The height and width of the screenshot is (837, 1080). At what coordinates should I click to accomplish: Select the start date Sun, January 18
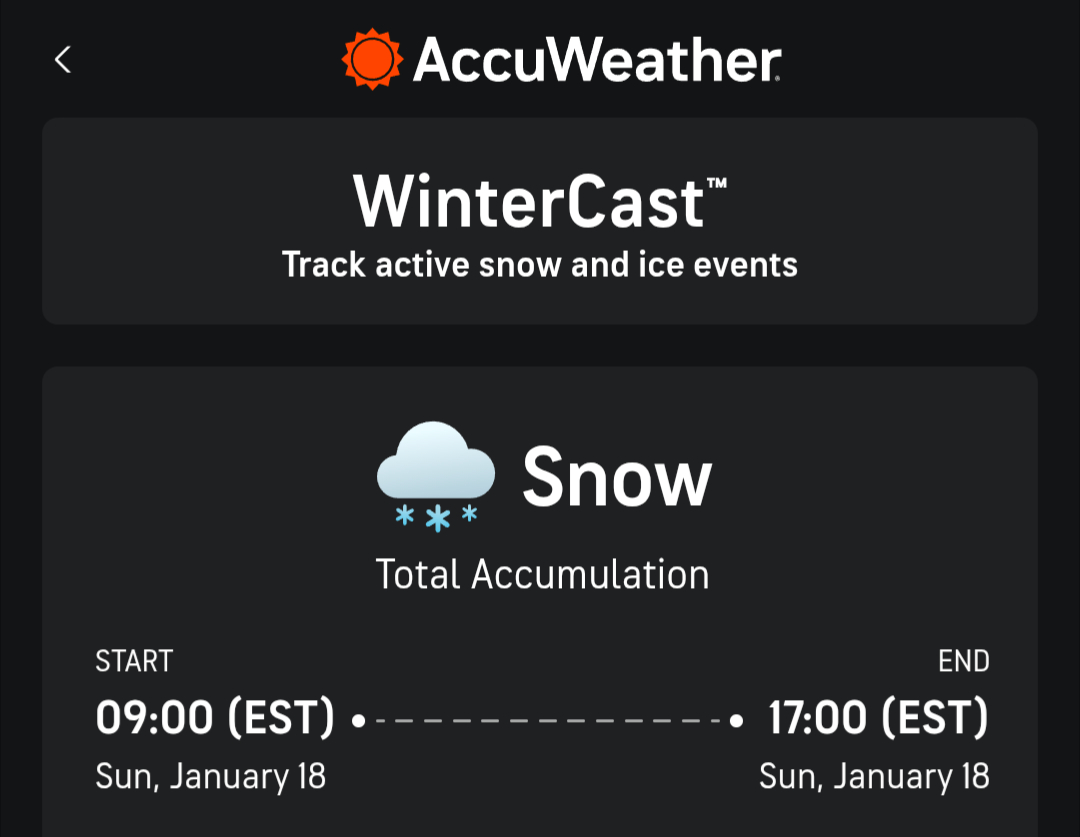(x=211, y=776)
